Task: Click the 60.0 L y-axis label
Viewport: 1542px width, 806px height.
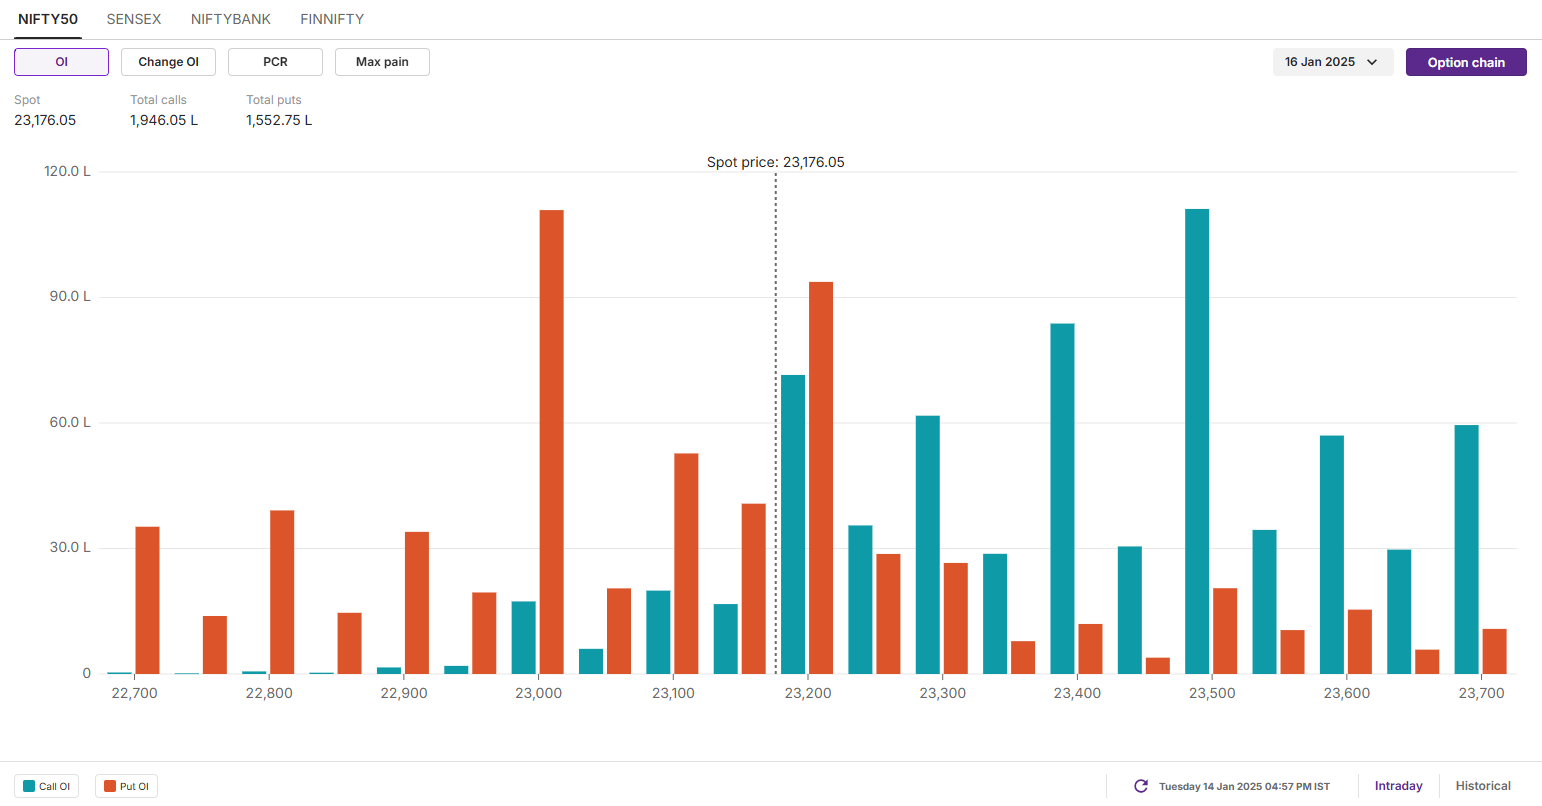Action: tap(70, 422)
